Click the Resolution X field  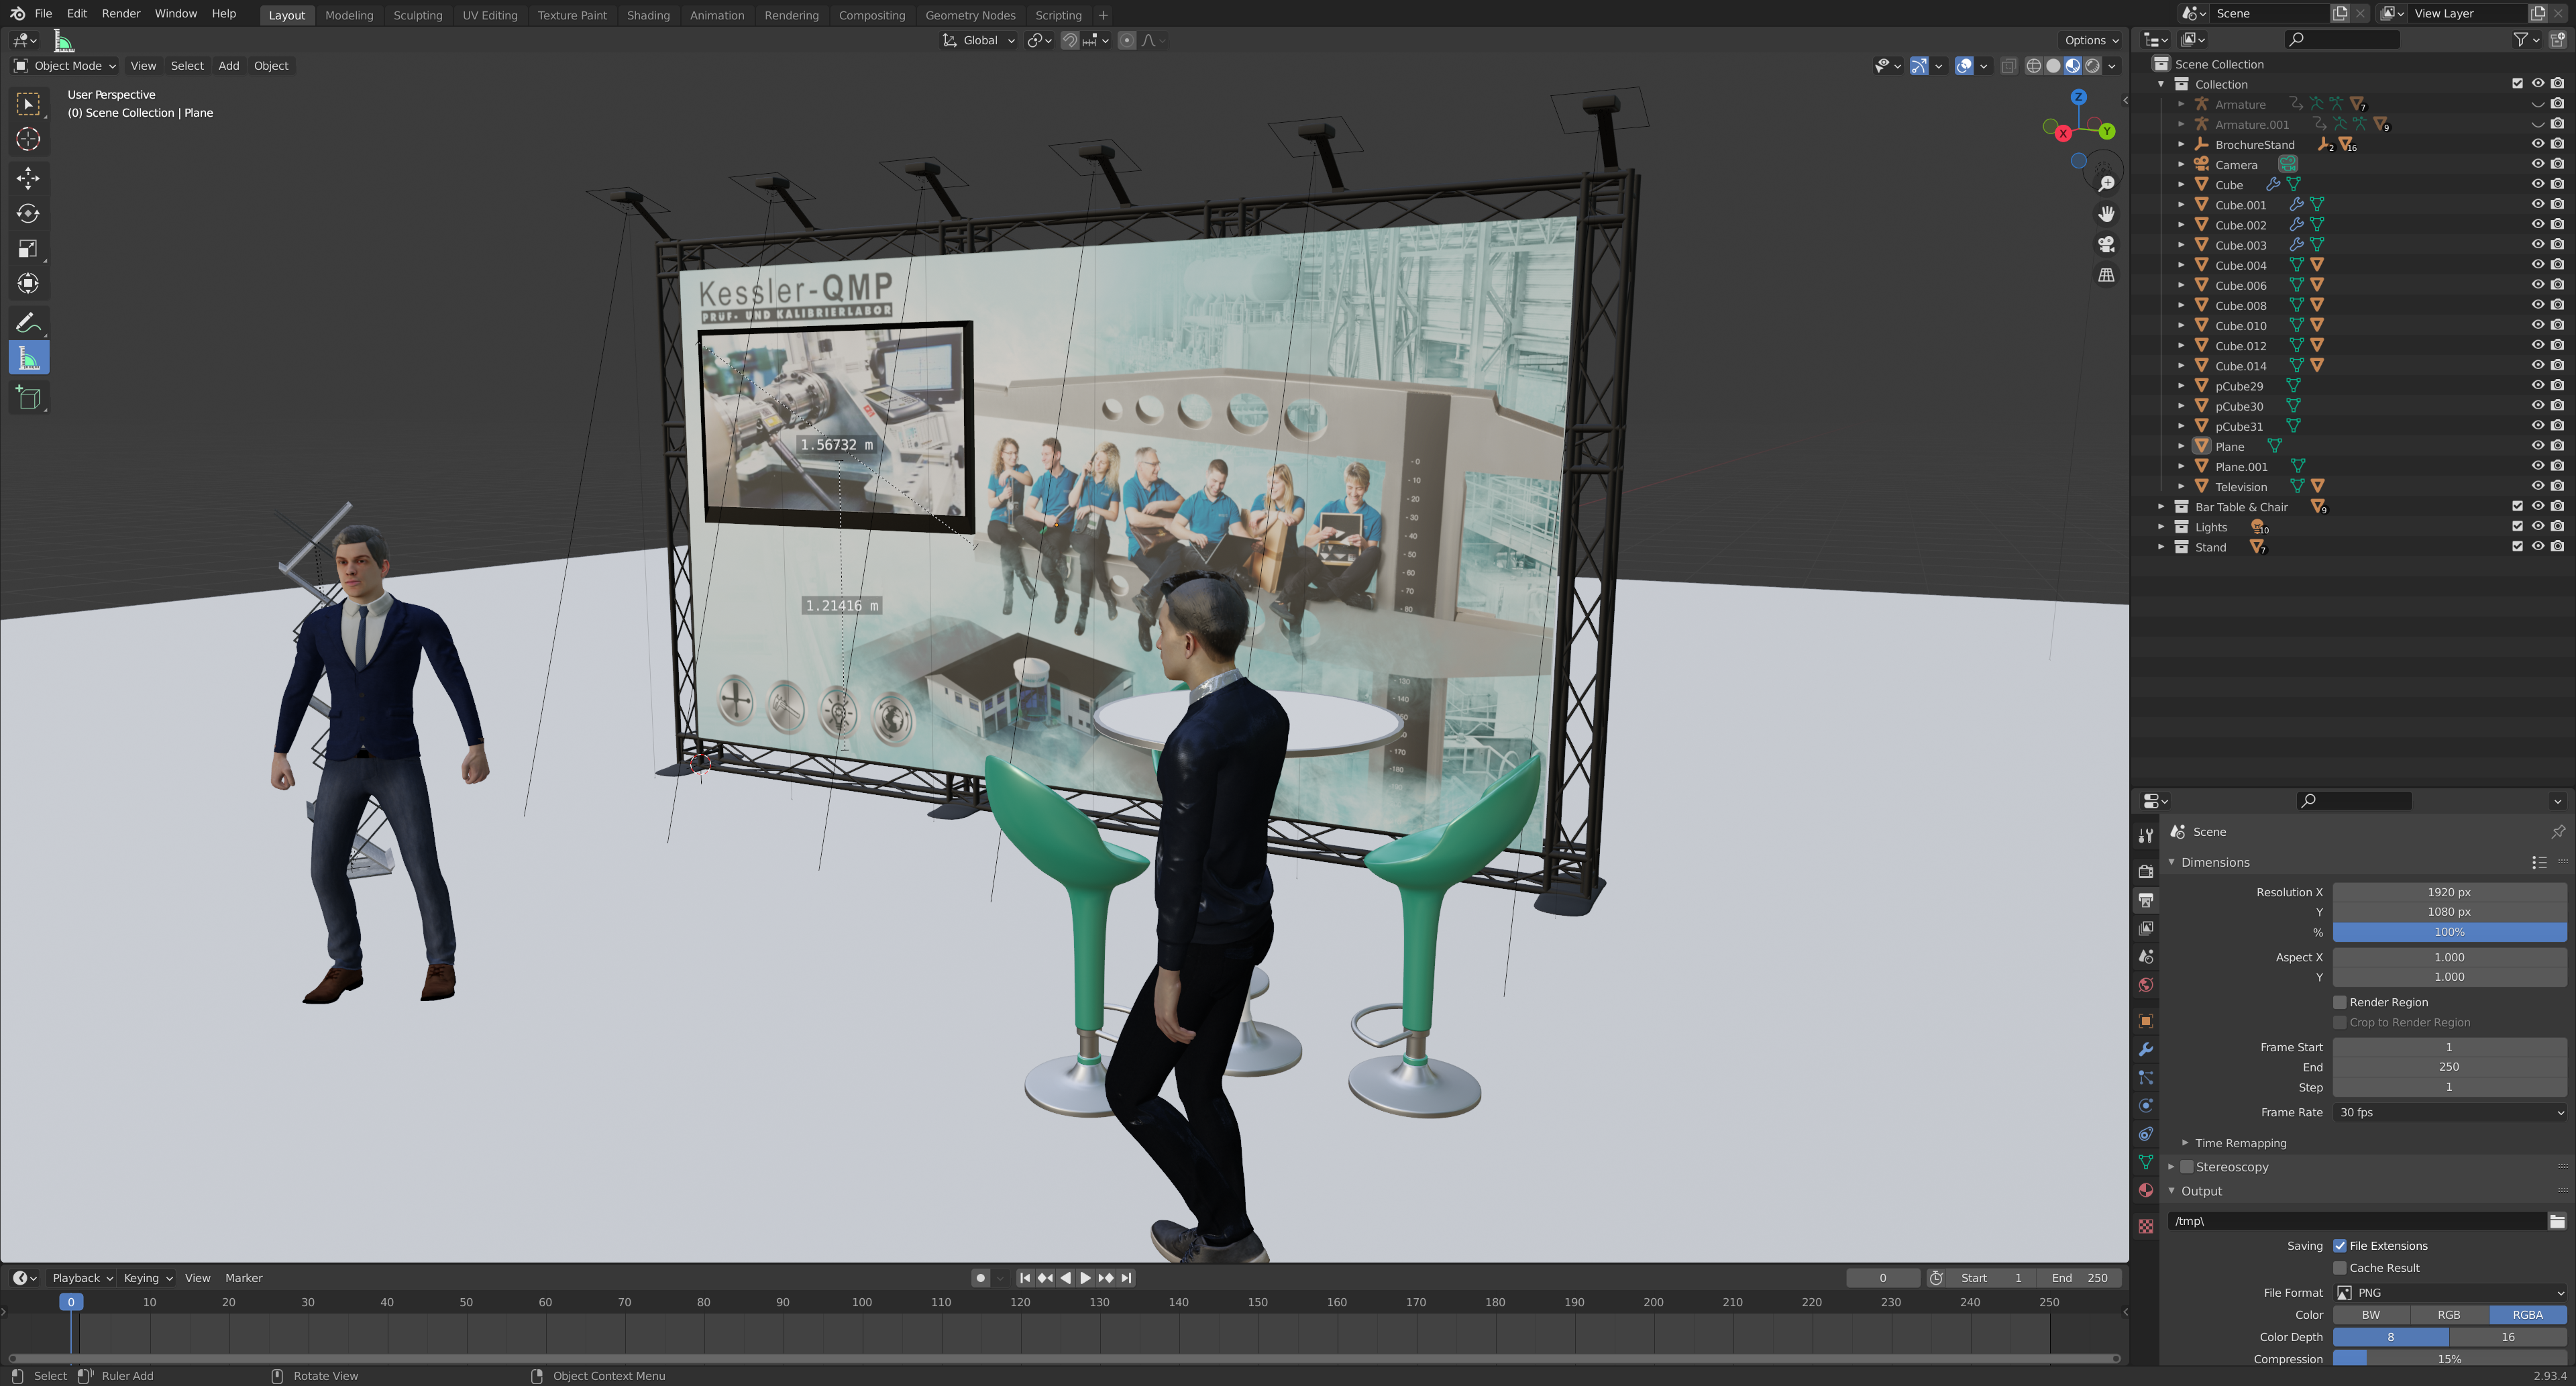click(2449, 892)
